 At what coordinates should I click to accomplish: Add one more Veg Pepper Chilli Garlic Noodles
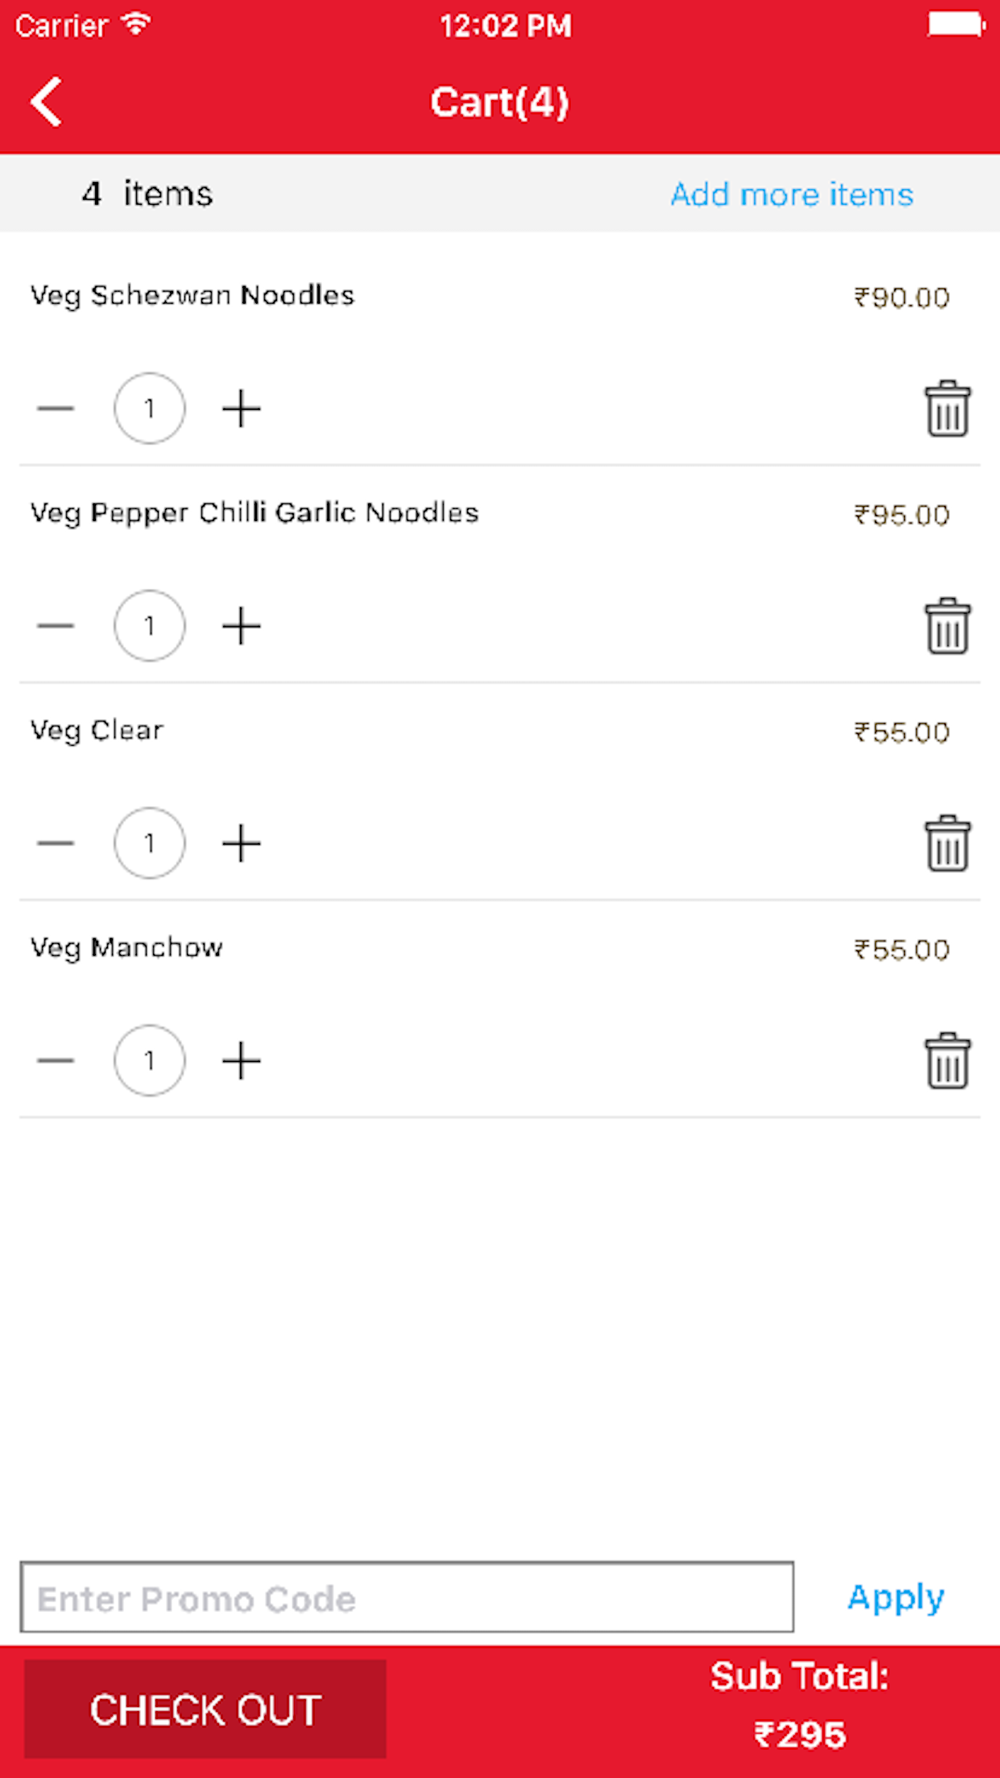point(241,626)
